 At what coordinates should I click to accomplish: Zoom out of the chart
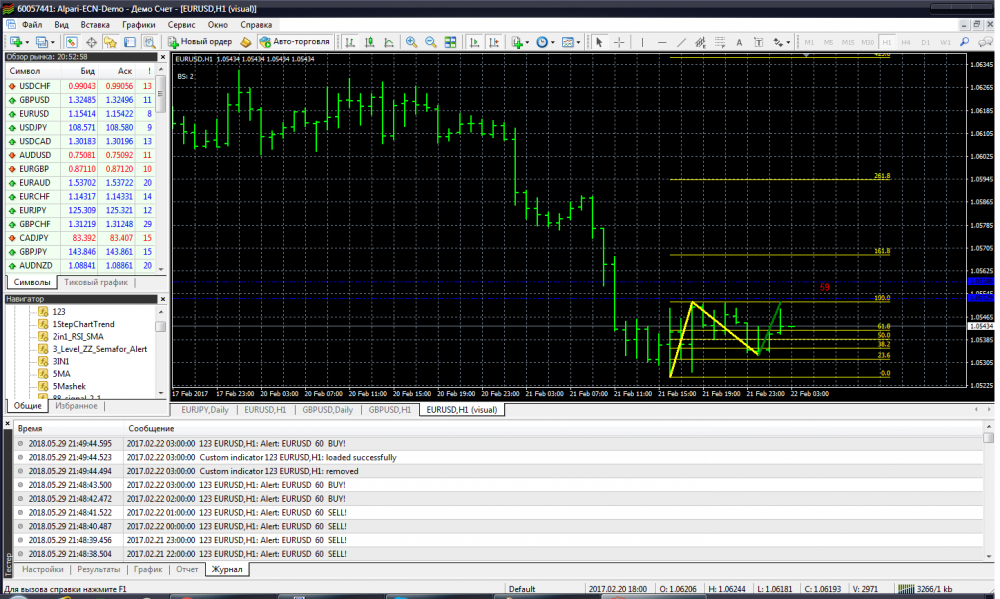430,42
